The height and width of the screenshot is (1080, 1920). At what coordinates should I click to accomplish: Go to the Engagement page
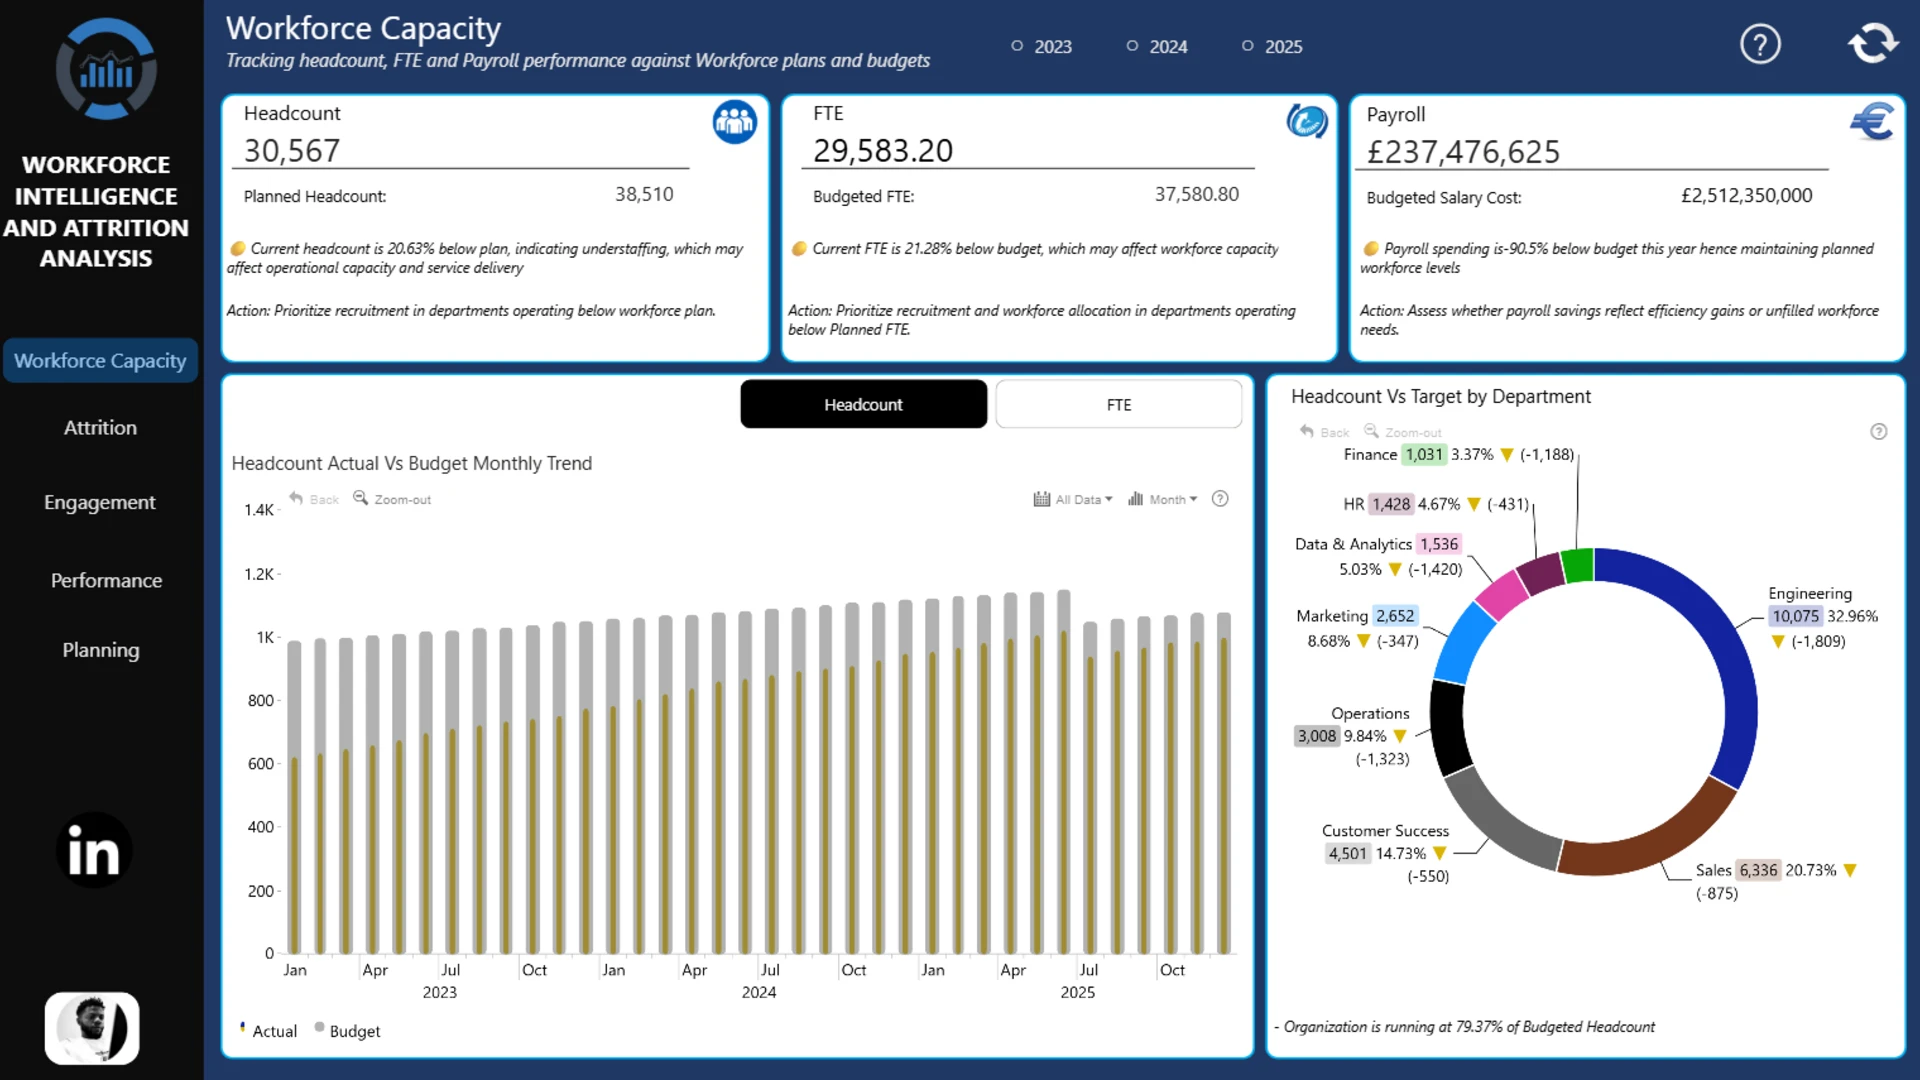tap(100, 502)
